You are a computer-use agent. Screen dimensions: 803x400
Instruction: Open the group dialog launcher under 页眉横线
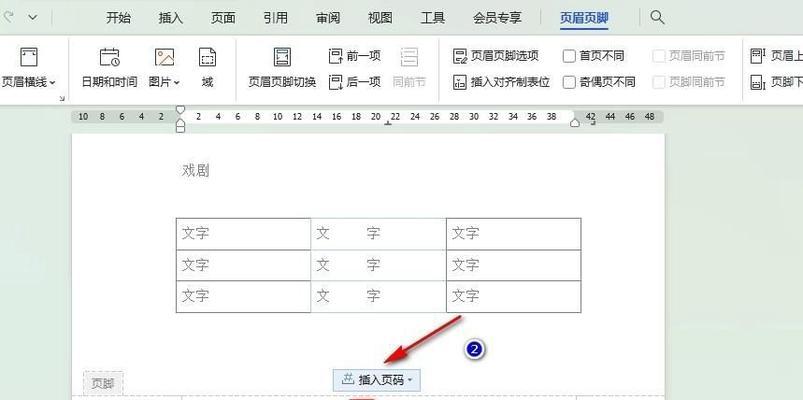click(x=61, y=98)
